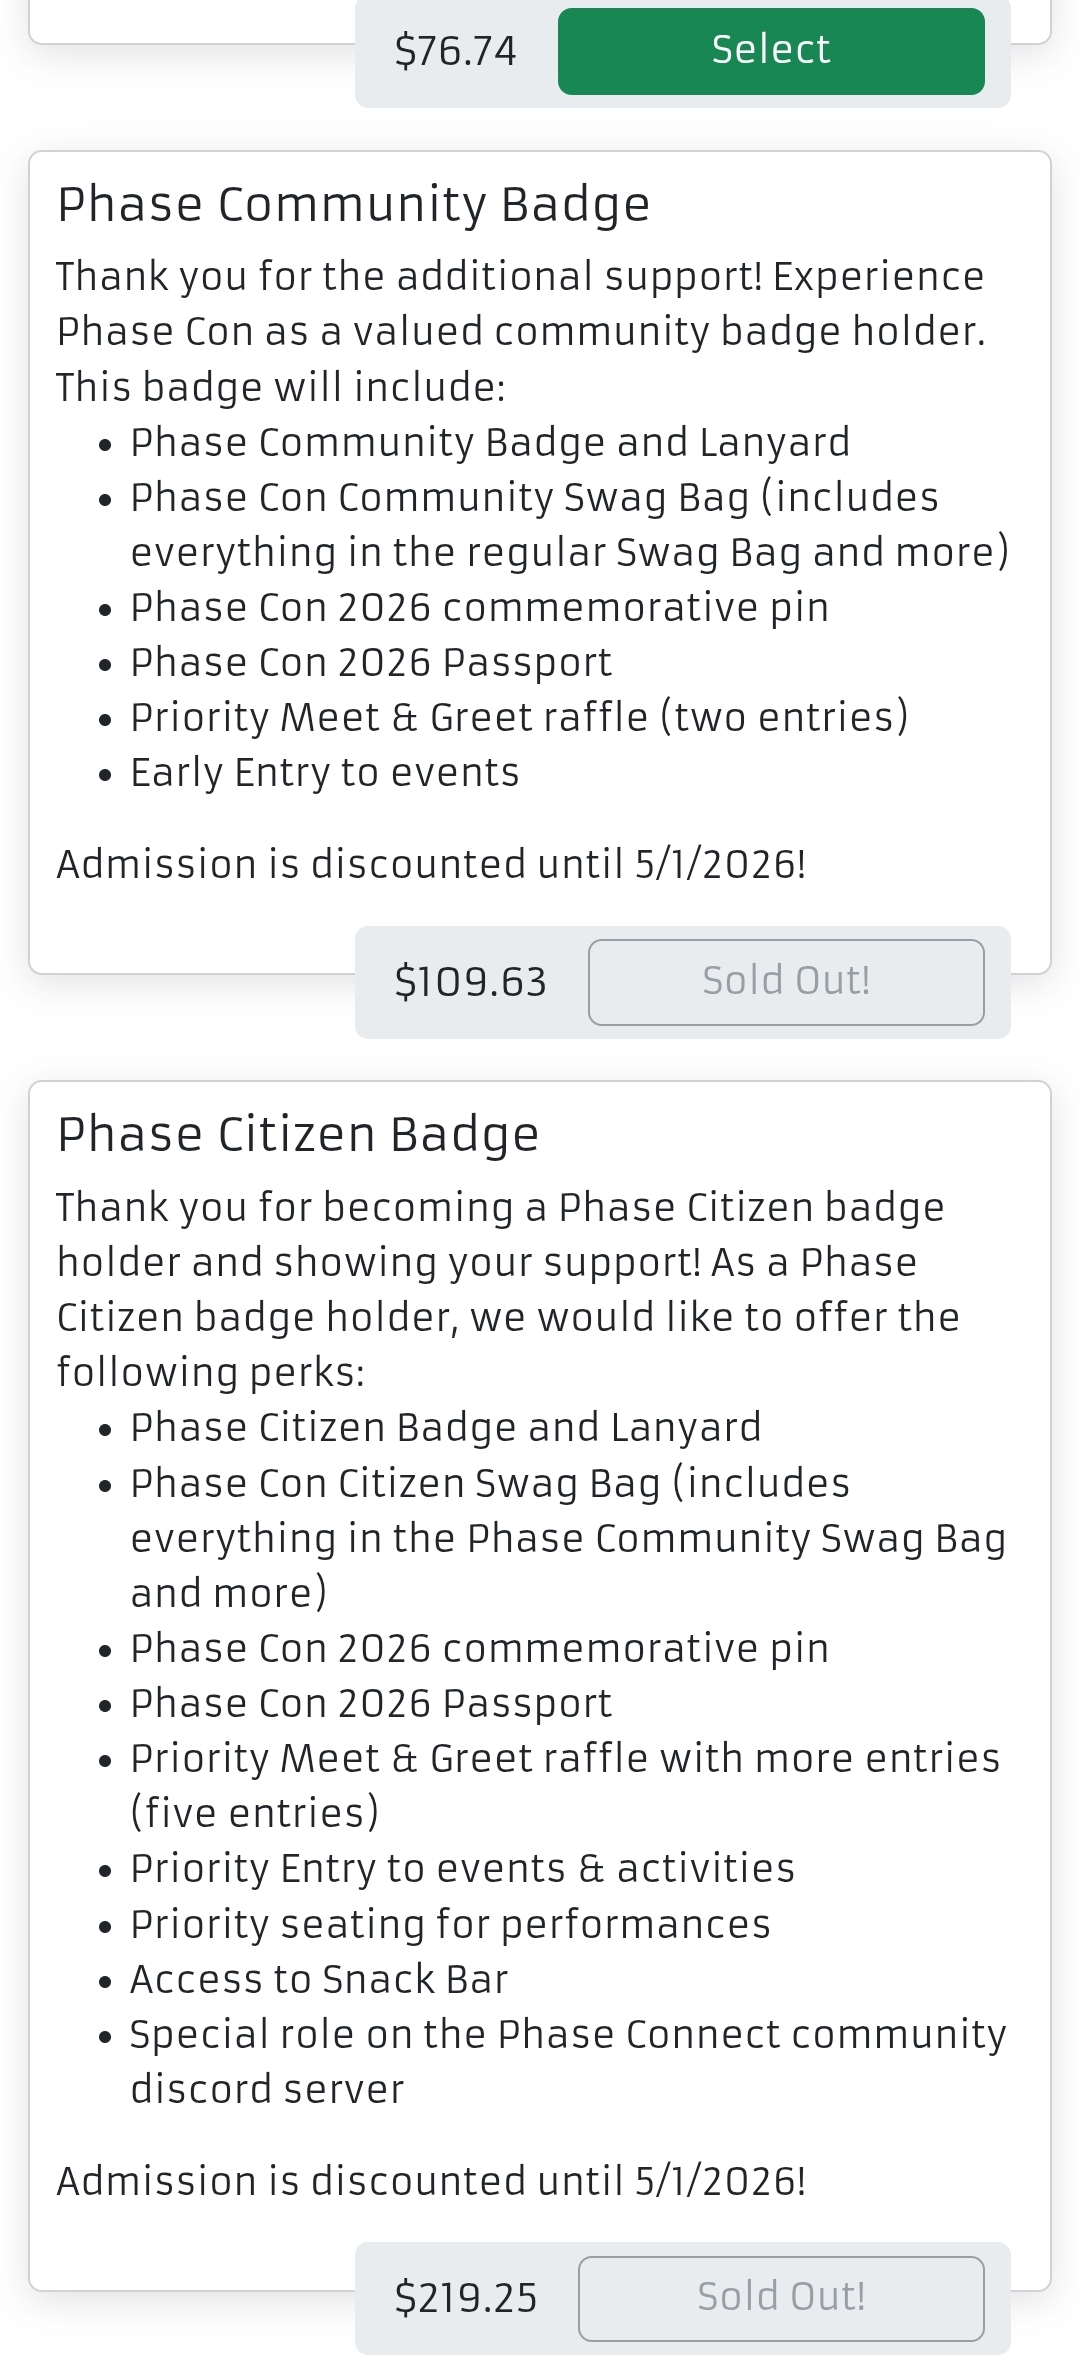1079x2375 pixels.
Task: Click 'Priority seating for performances' perk
Action: 450,1925
